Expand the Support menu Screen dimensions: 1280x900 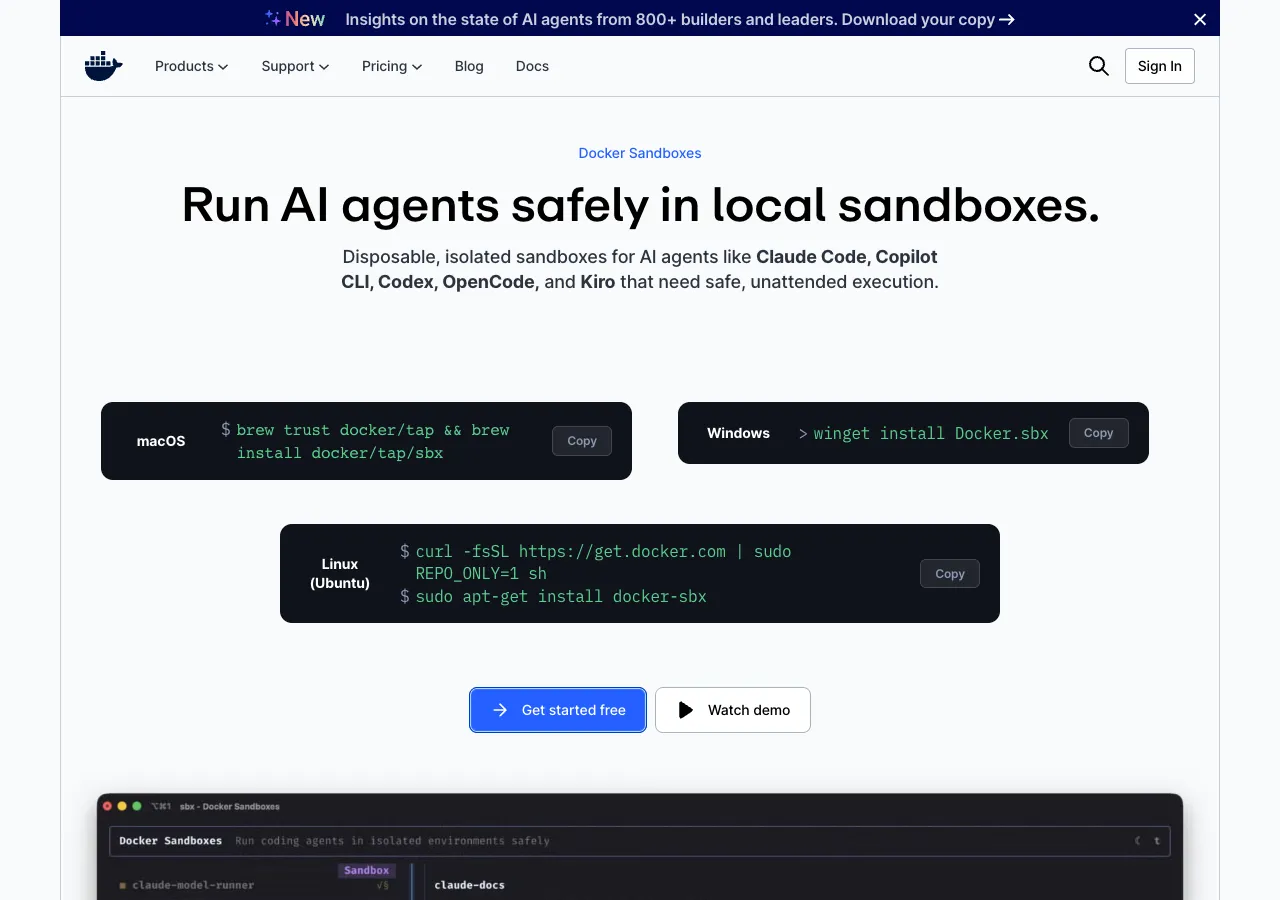coord(295,66)
